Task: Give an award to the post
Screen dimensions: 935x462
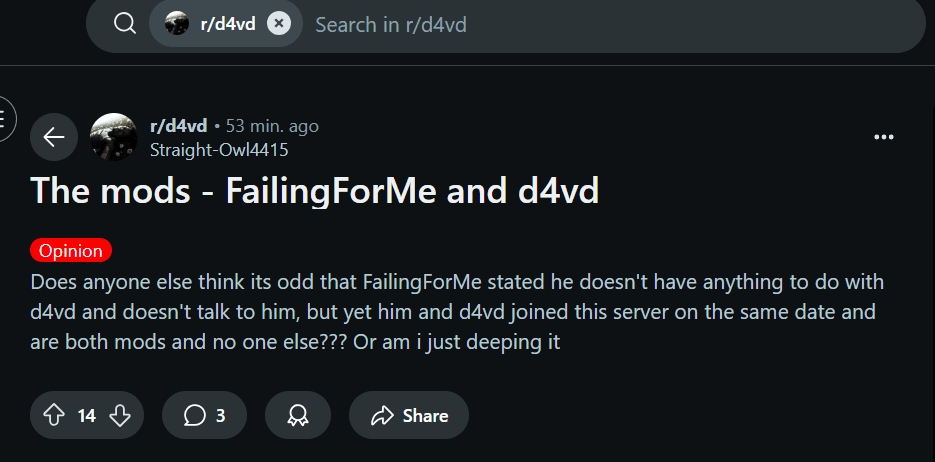Action: 297,415
